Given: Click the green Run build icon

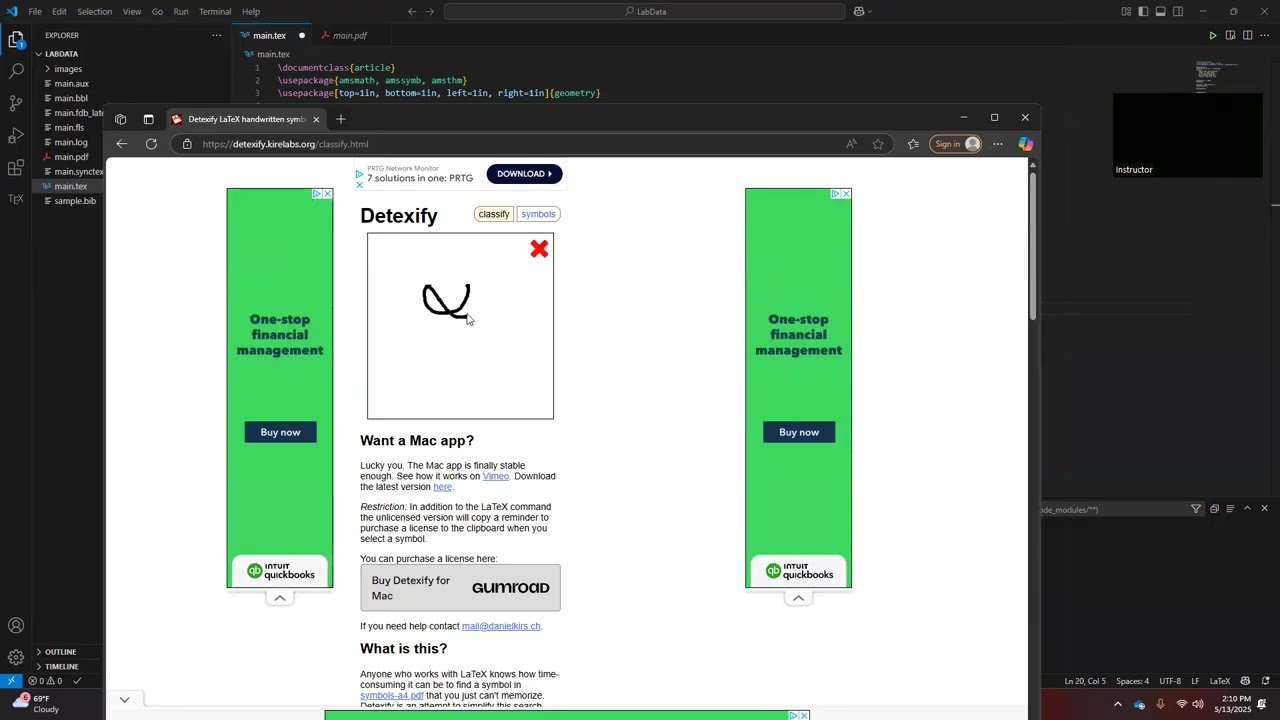Looking at the screenshot, I should [1212, 36].
